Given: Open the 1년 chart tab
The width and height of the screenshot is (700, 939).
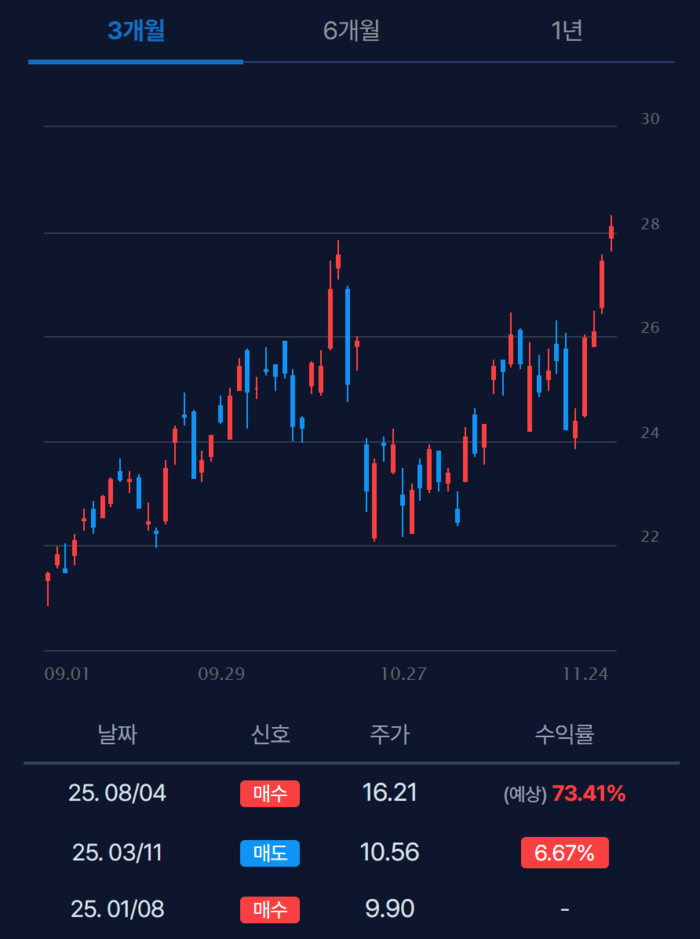Looking at the screenshot, I should [x=566, y=31].
